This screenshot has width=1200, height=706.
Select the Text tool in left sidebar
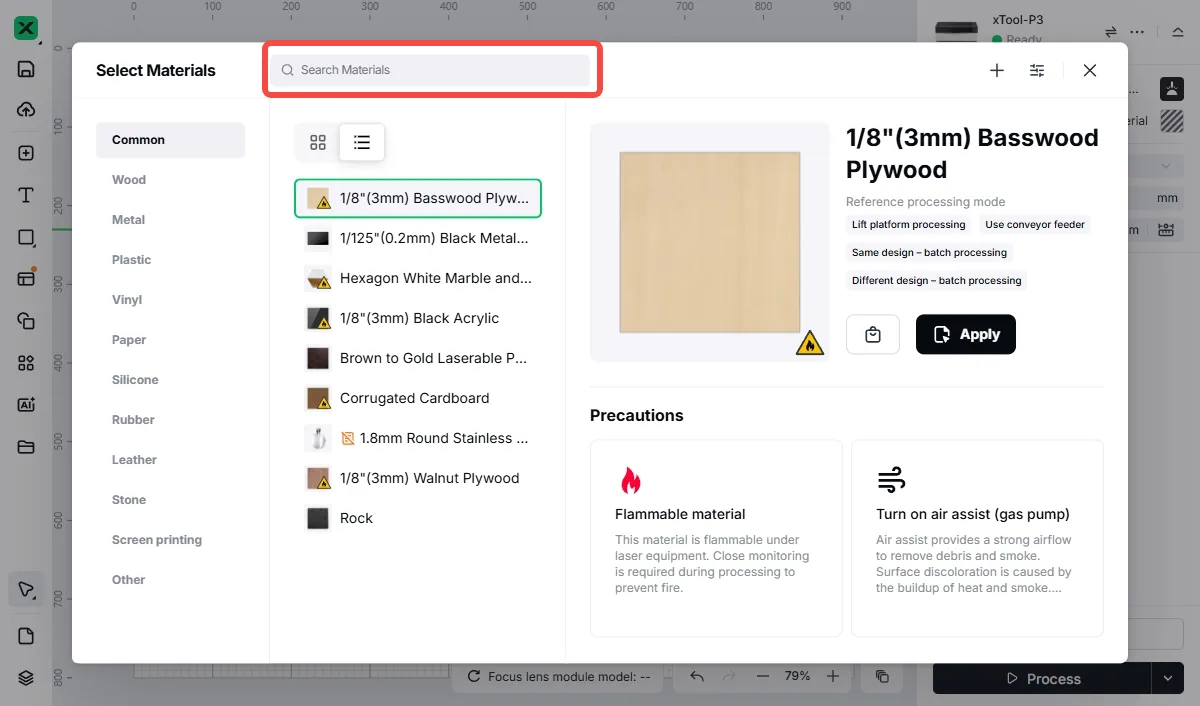click(26, 195)
